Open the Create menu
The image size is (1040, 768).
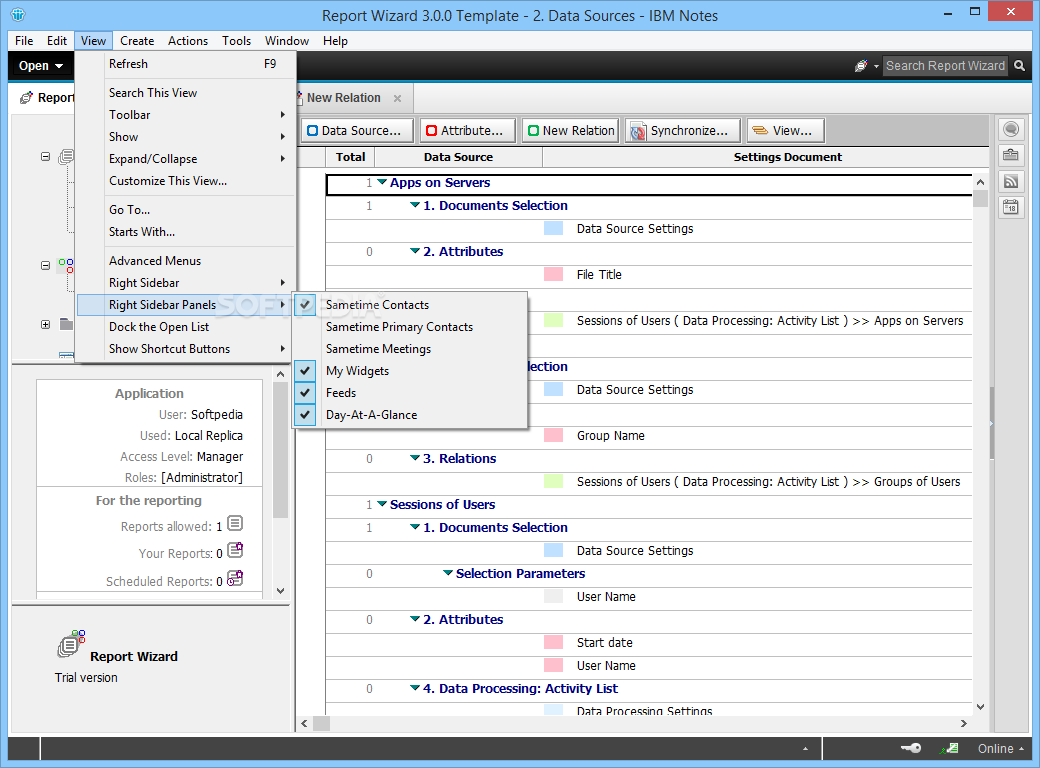[137, 40]
